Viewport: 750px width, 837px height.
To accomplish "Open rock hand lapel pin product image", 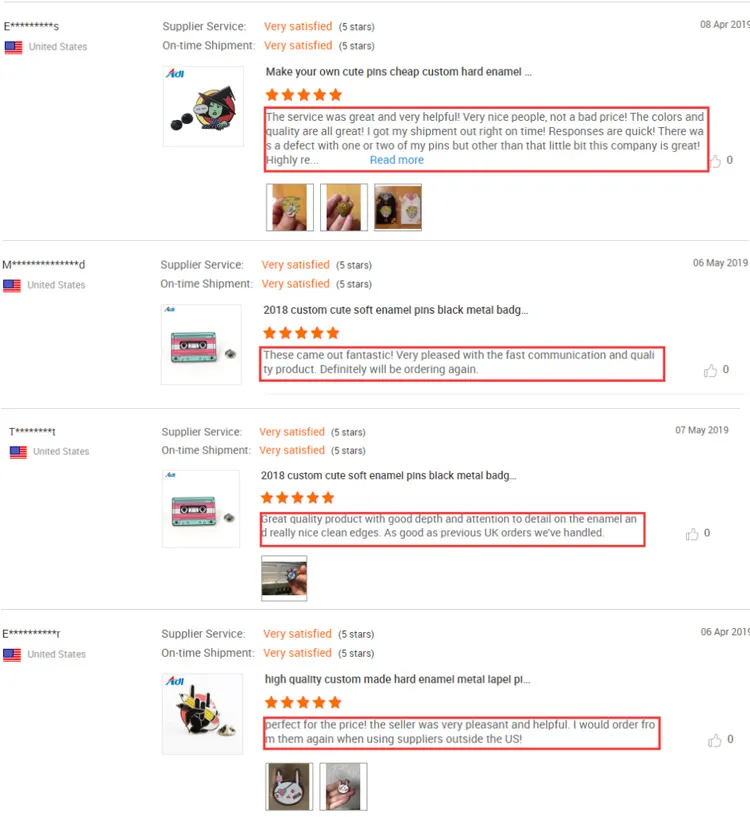I will click(202, 714).
